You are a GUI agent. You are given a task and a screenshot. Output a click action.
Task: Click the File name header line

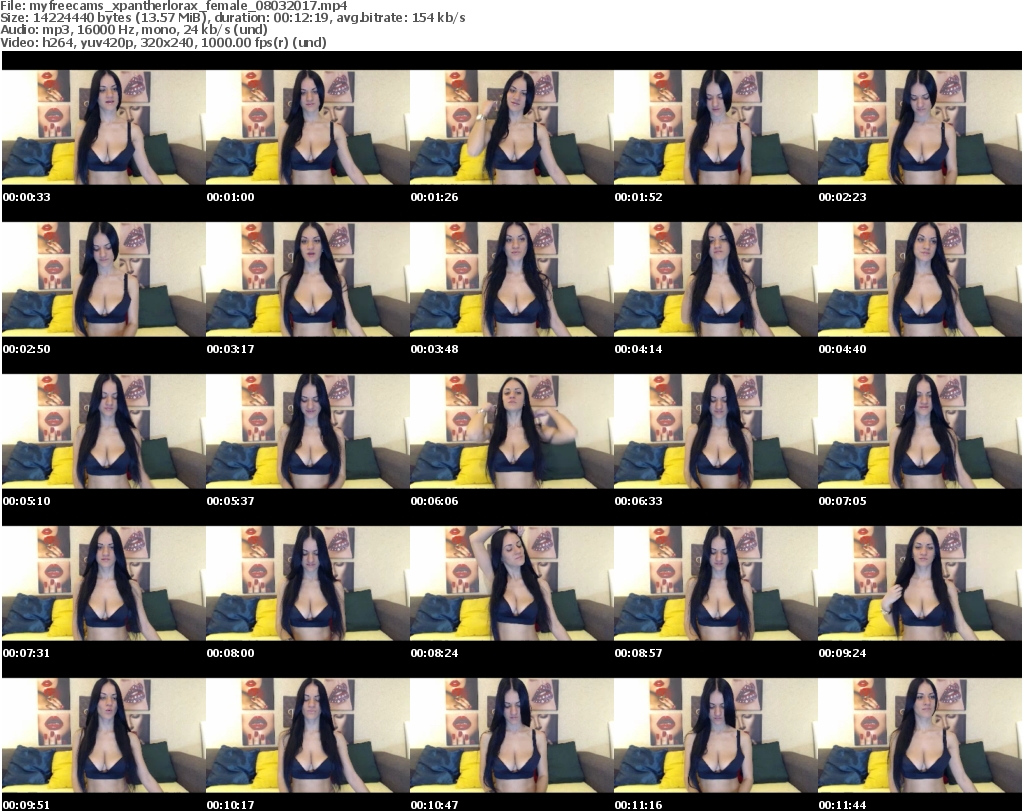pyautogui.click(x=174, y=6)
